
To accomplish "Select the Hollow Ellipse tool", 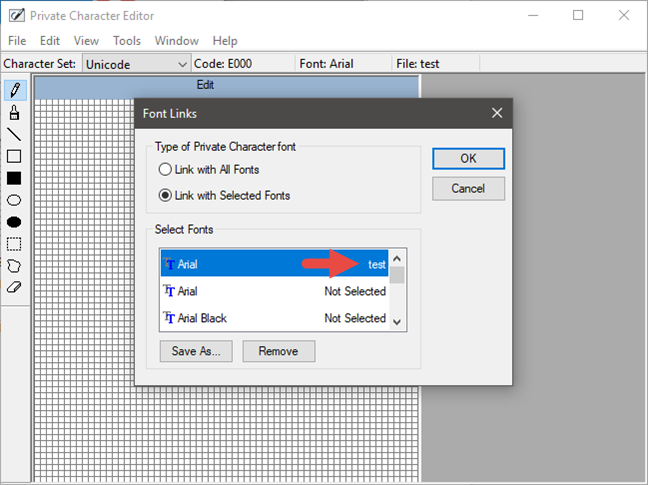I will (x=14, y=200).
